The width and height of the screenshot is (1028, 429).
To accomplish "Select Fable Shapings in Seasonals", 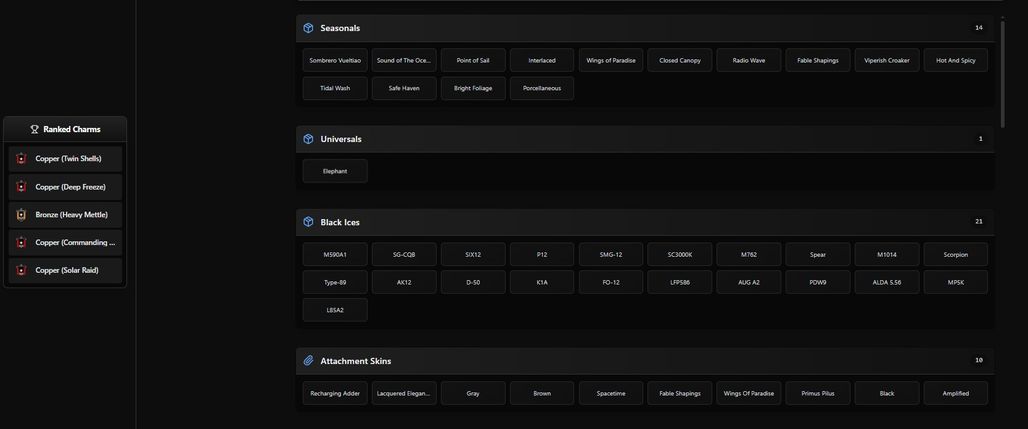I will pos(818,60).
